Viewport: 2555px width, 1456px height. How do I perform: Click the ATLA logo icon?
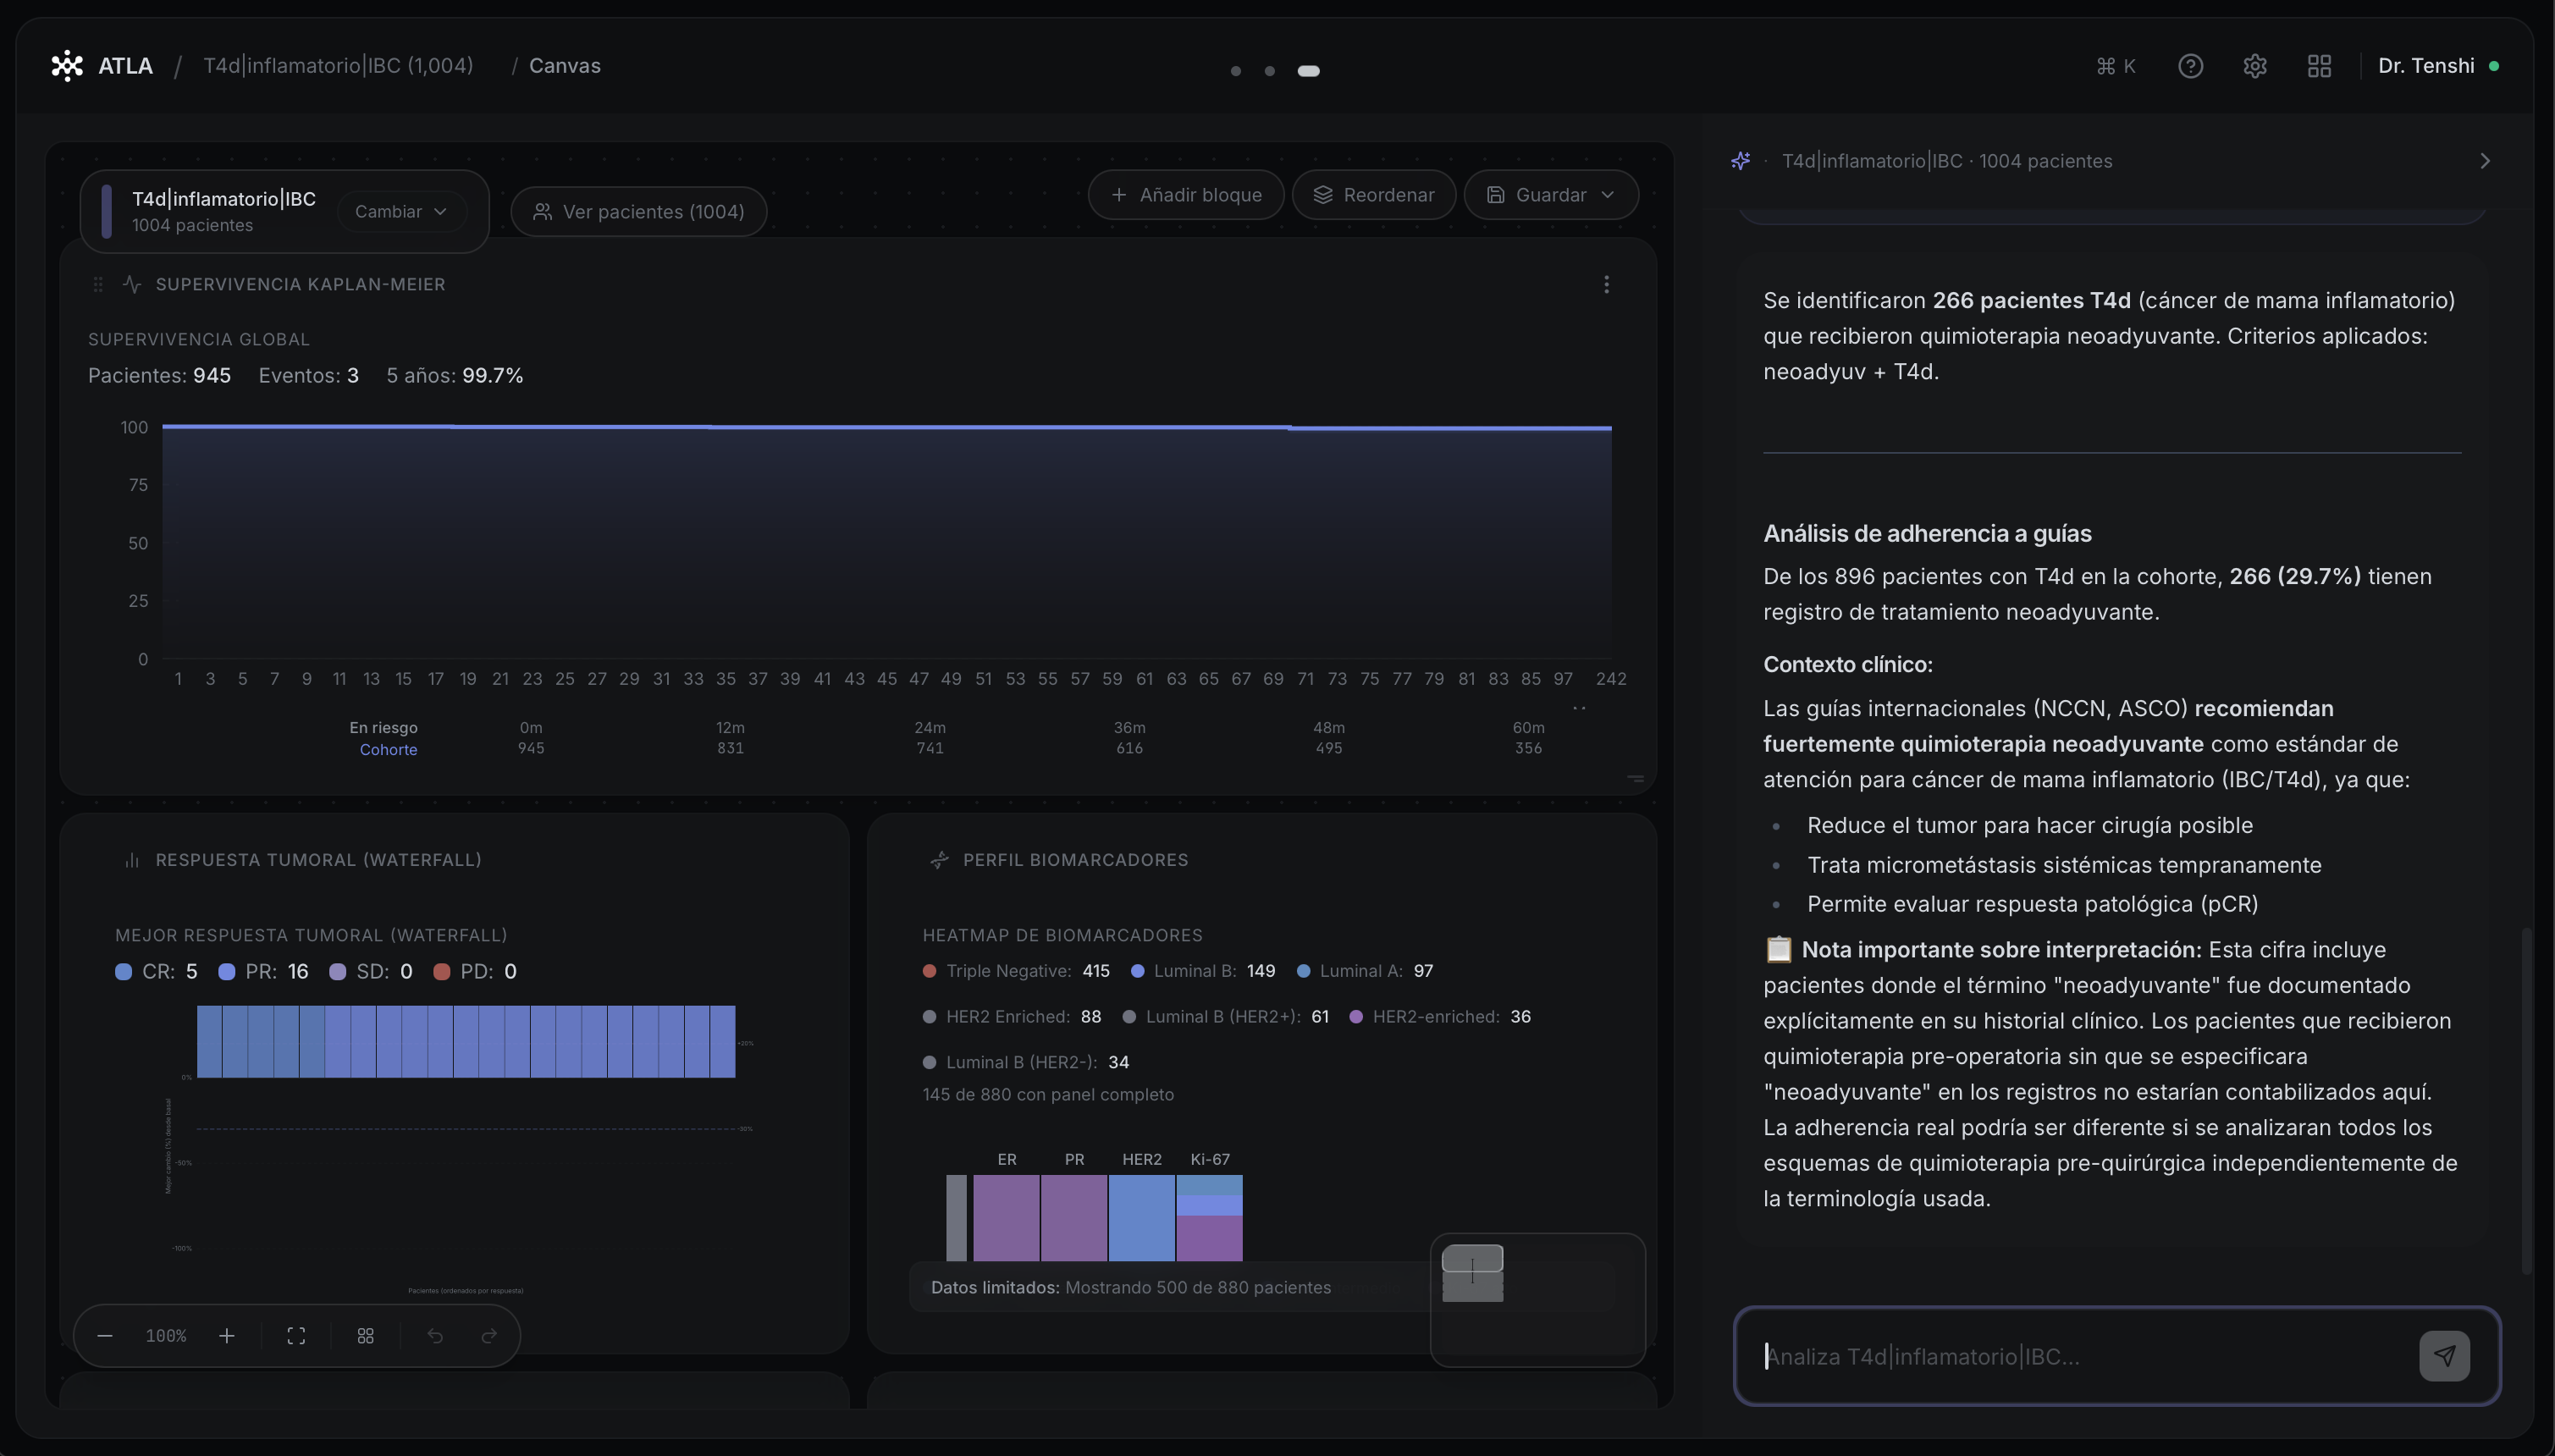pos(67,66)
